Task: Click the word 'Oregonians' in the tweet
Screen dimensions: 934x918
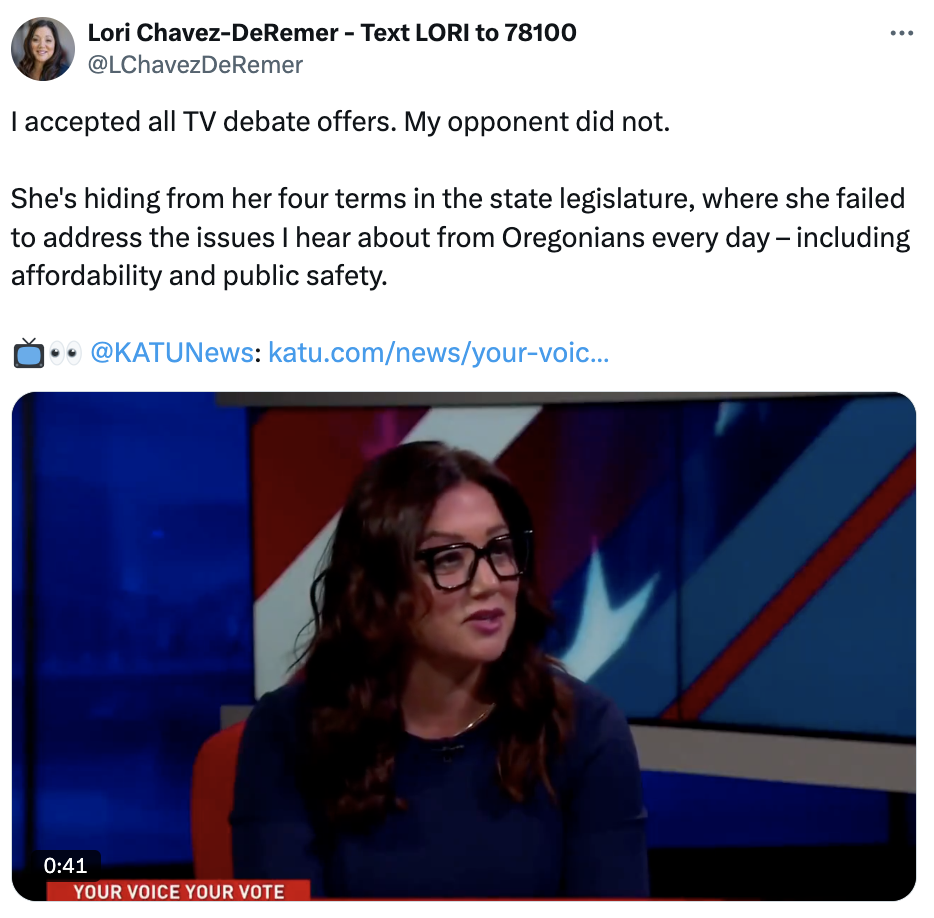Action: click(x=572, y=238)
